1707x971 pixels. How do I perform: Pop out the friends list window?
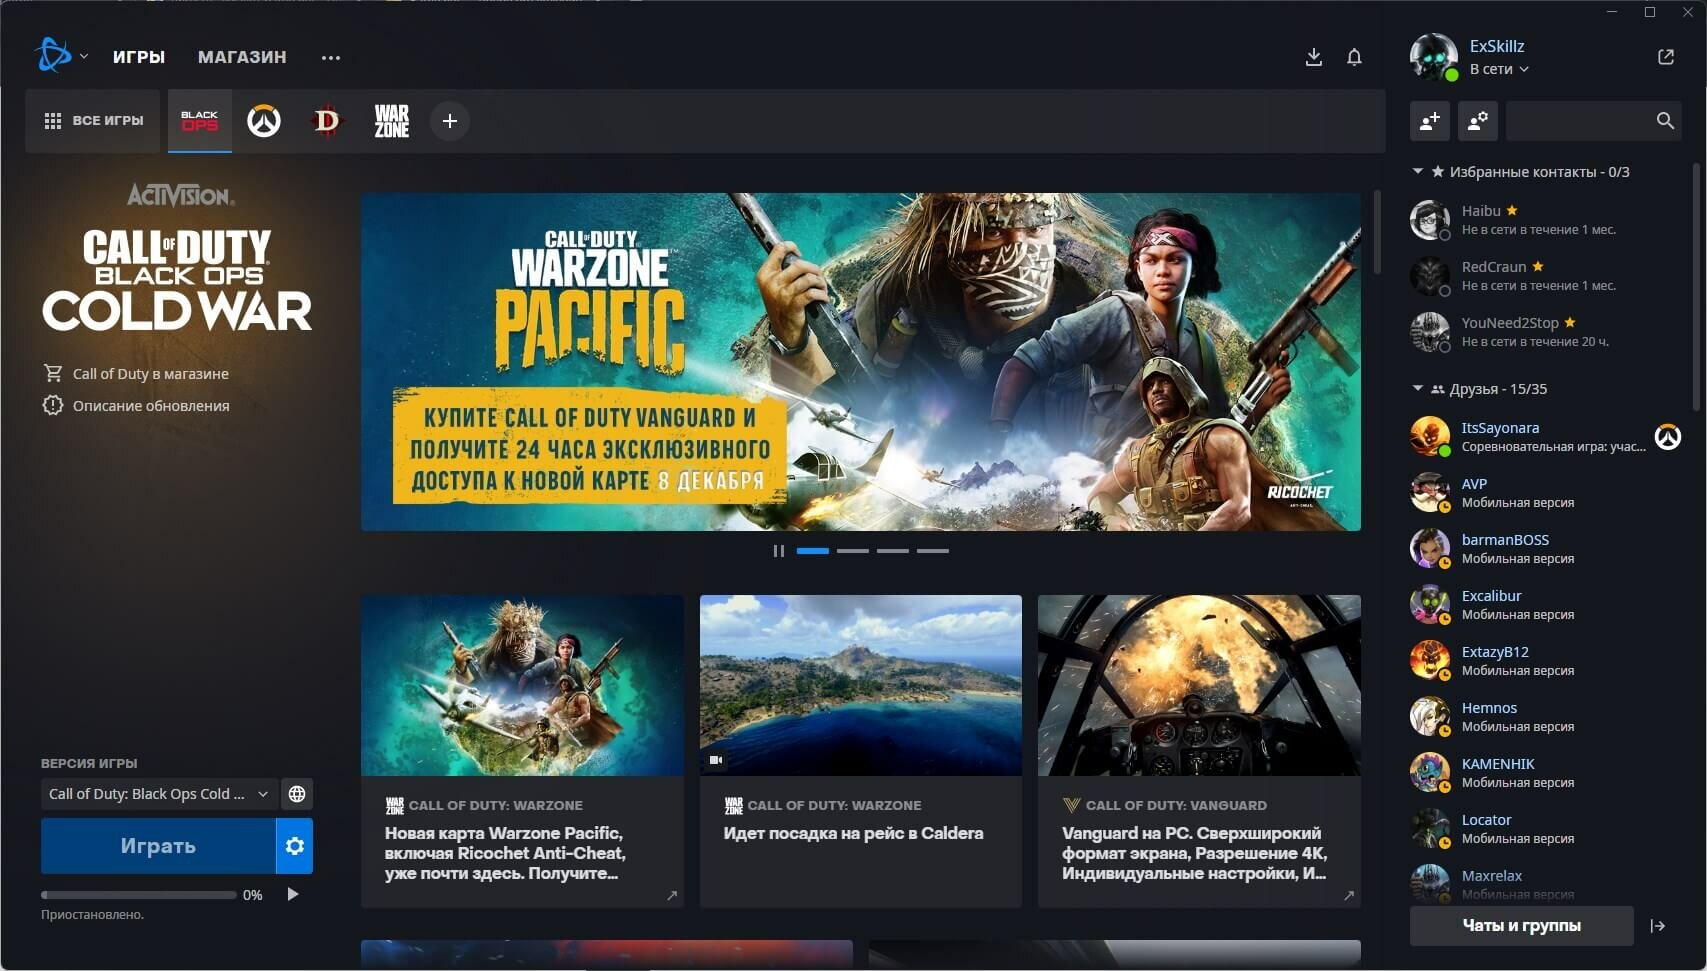click(1666, 57)
